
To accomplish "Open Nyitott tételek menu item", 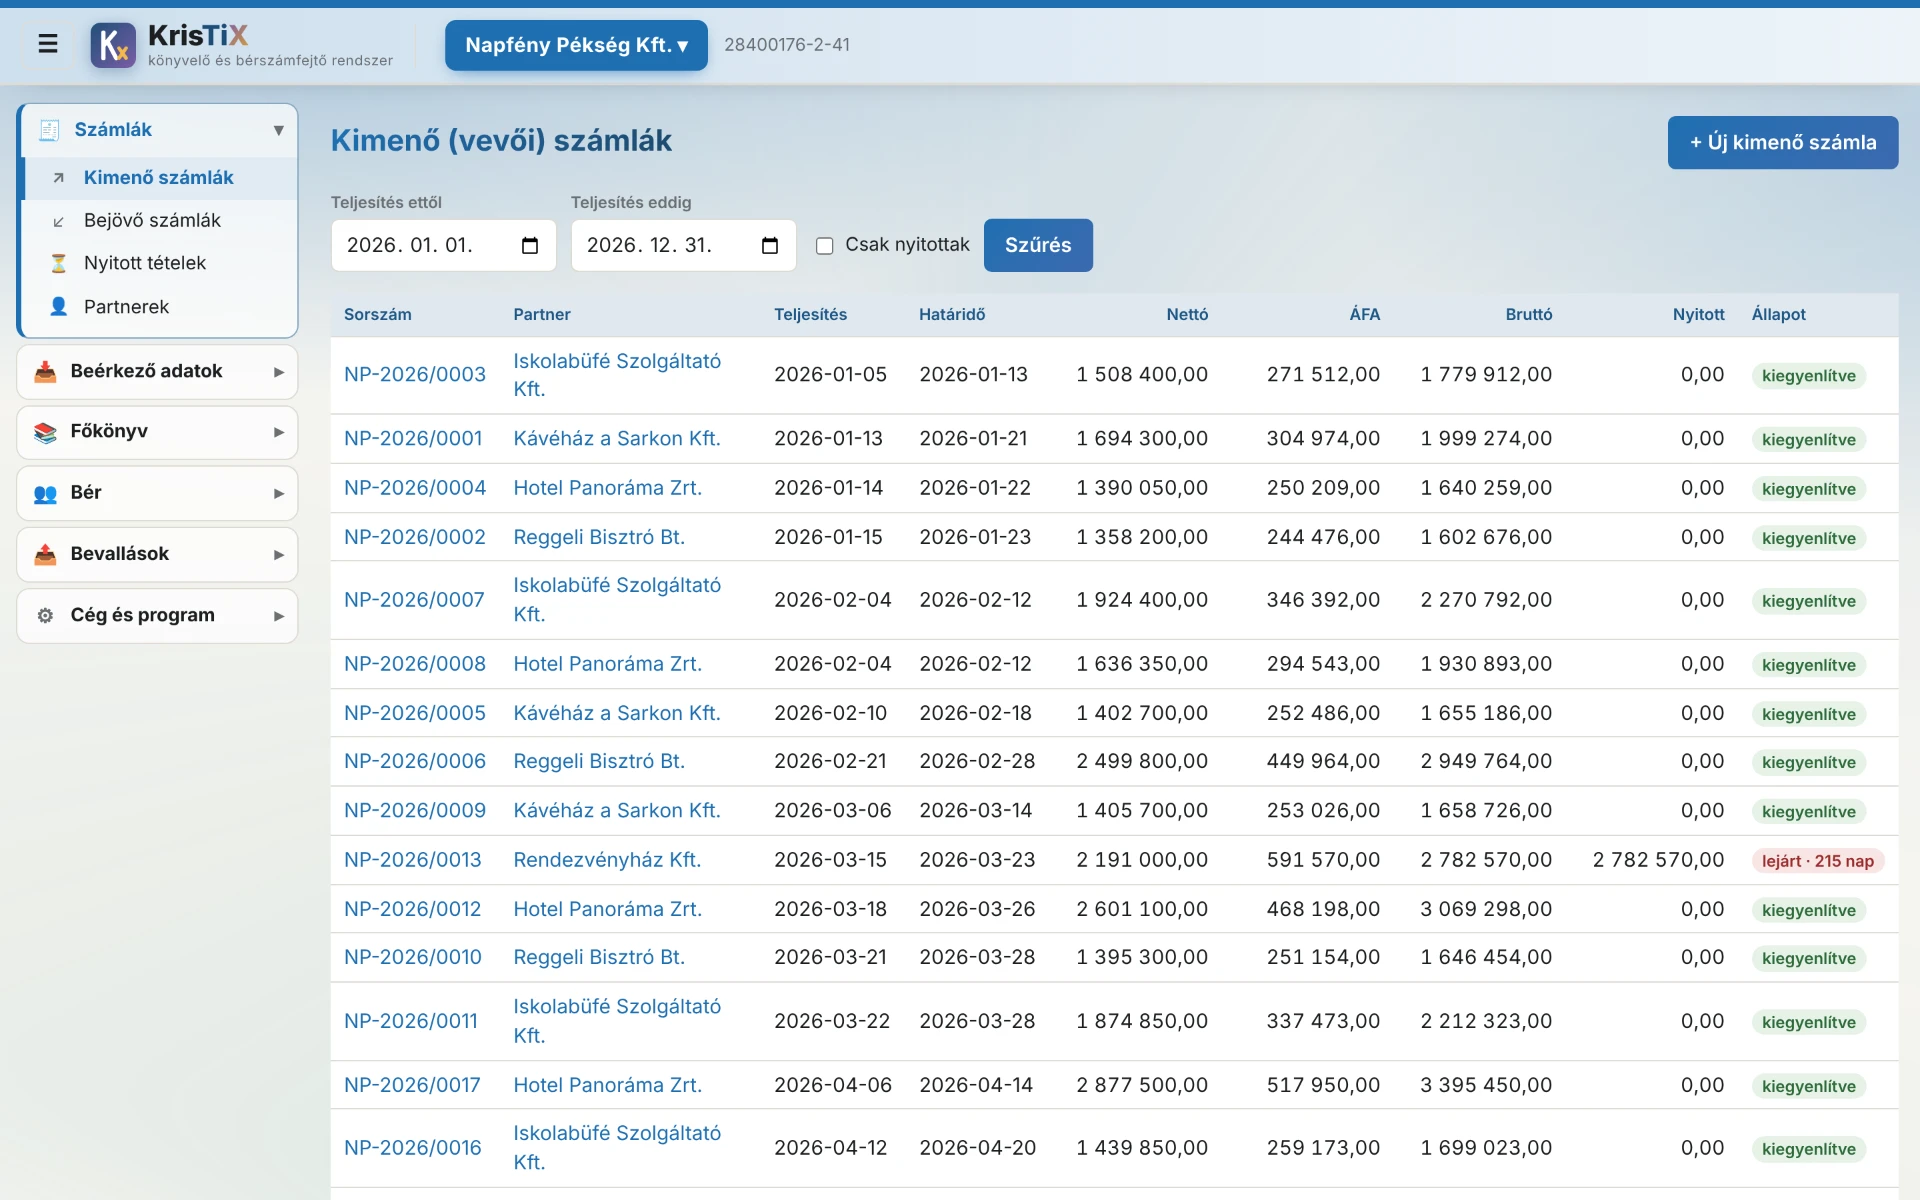I will [x=160, y=263].
